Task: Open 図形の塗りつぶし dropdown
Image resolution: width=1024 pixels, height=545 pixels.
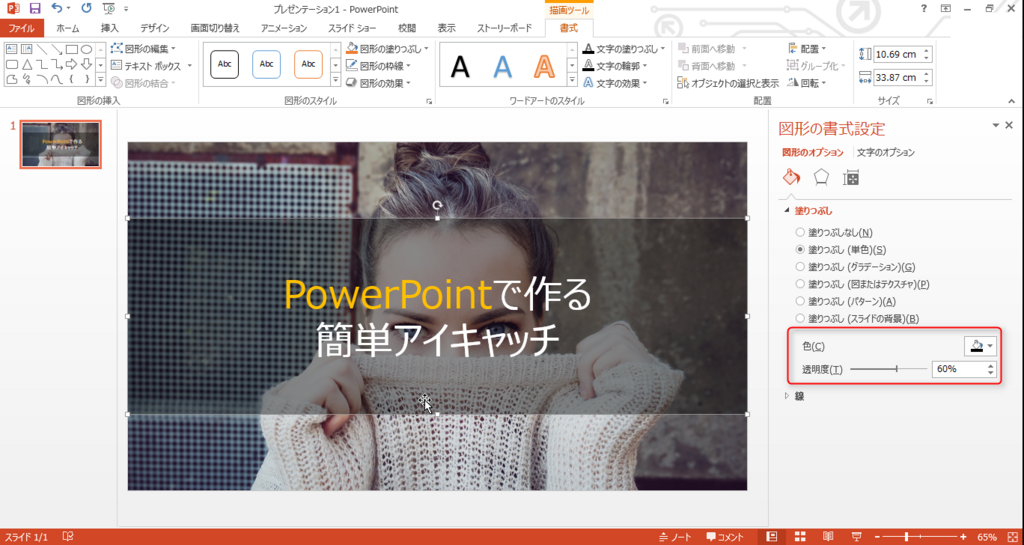Action: 426,48
